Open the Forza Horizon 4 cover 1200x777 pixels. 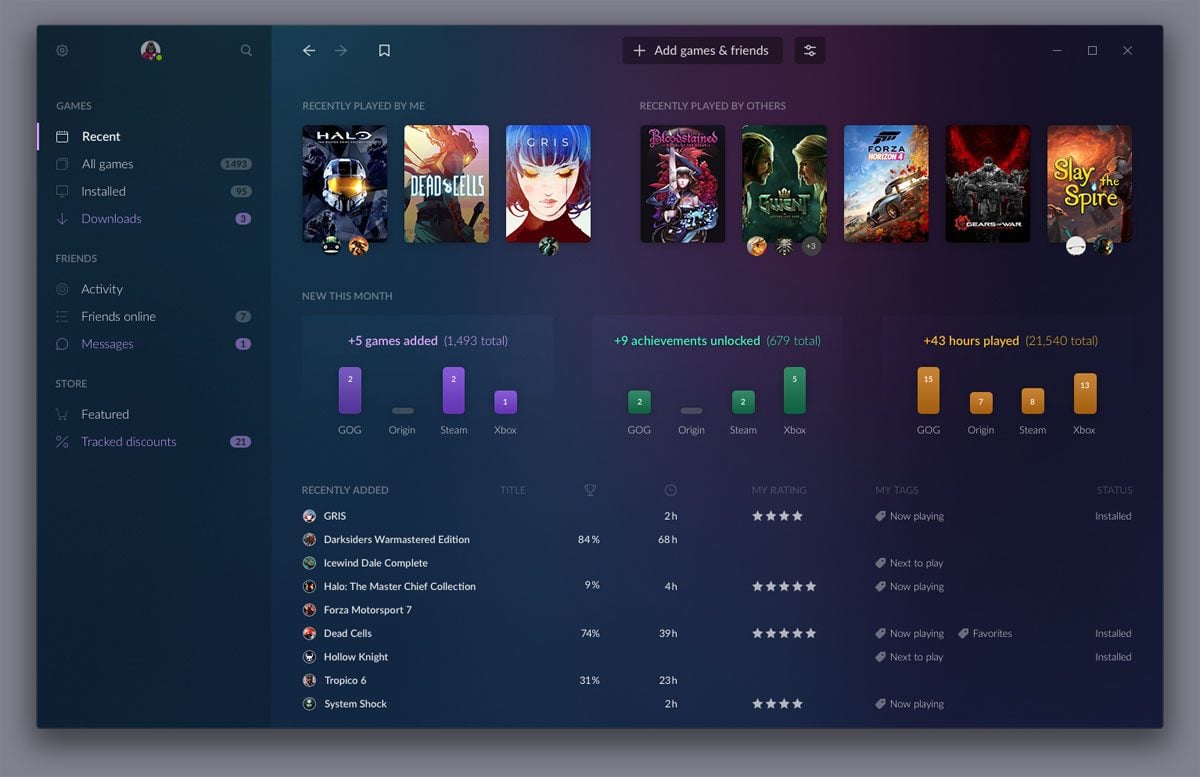(x=886, y=184)
